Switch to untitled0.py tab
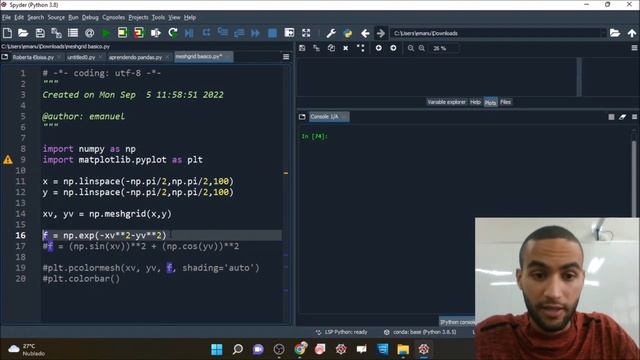 (81, 57)
